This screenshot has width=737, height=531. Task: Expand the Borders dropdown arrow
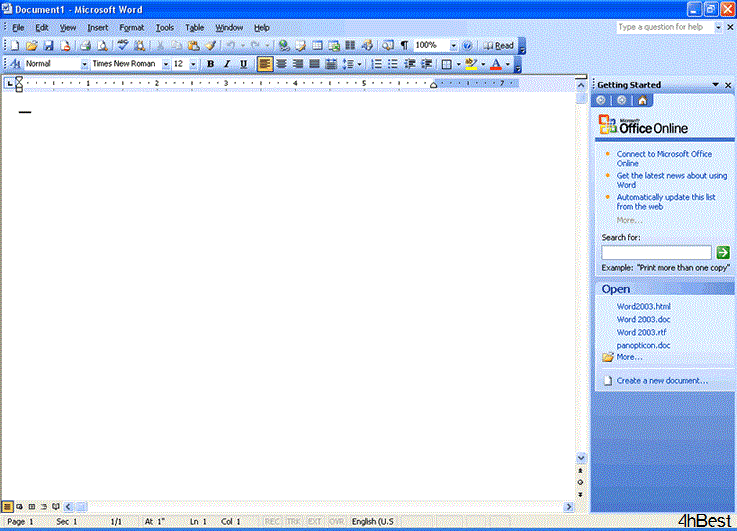pos(458,64)
